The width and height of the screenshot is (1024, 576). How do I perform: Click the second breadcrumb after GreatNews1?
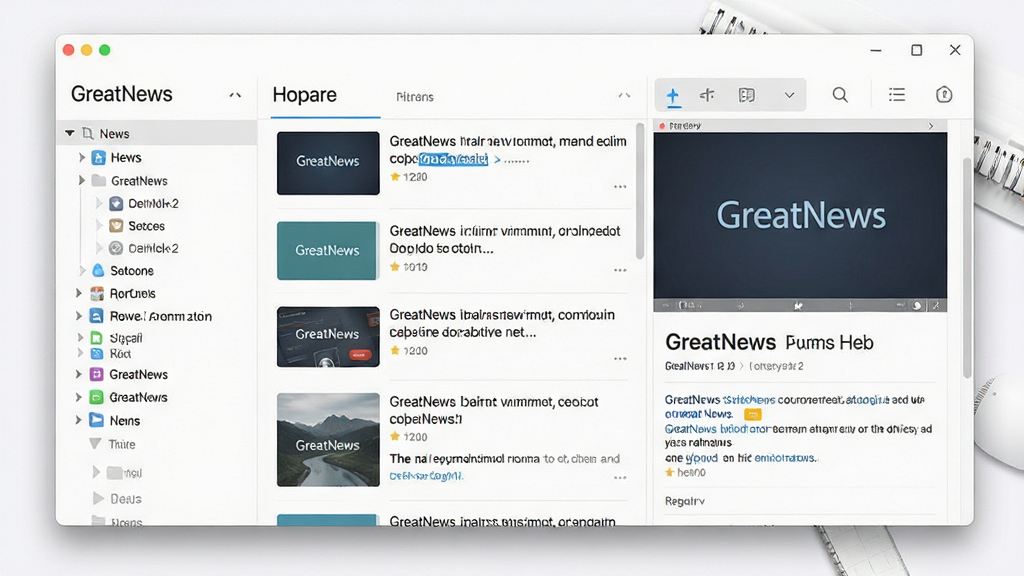(x=776, y=366)
